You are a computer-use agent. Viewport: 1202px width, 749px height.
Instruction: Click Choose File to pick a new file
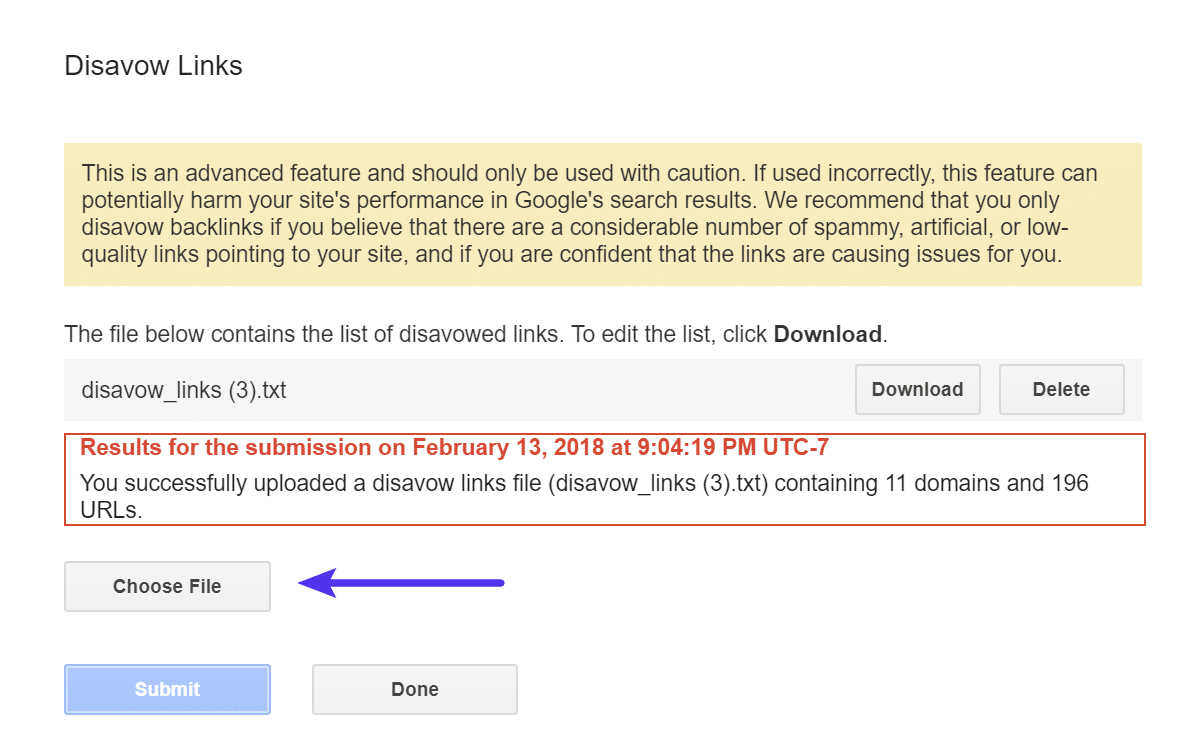click(167, 586)
